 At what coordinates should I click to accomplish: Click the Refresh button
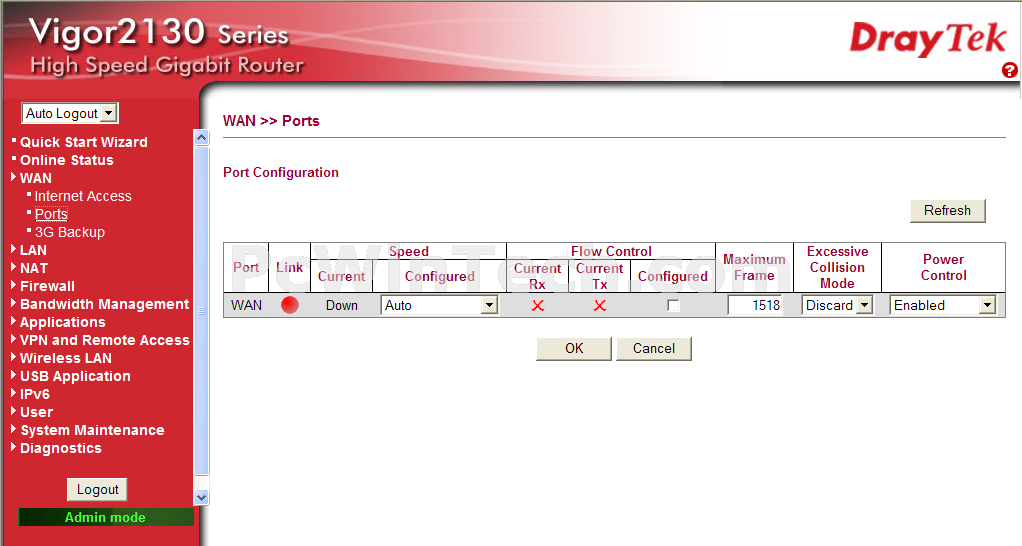[x=948, y=210]
